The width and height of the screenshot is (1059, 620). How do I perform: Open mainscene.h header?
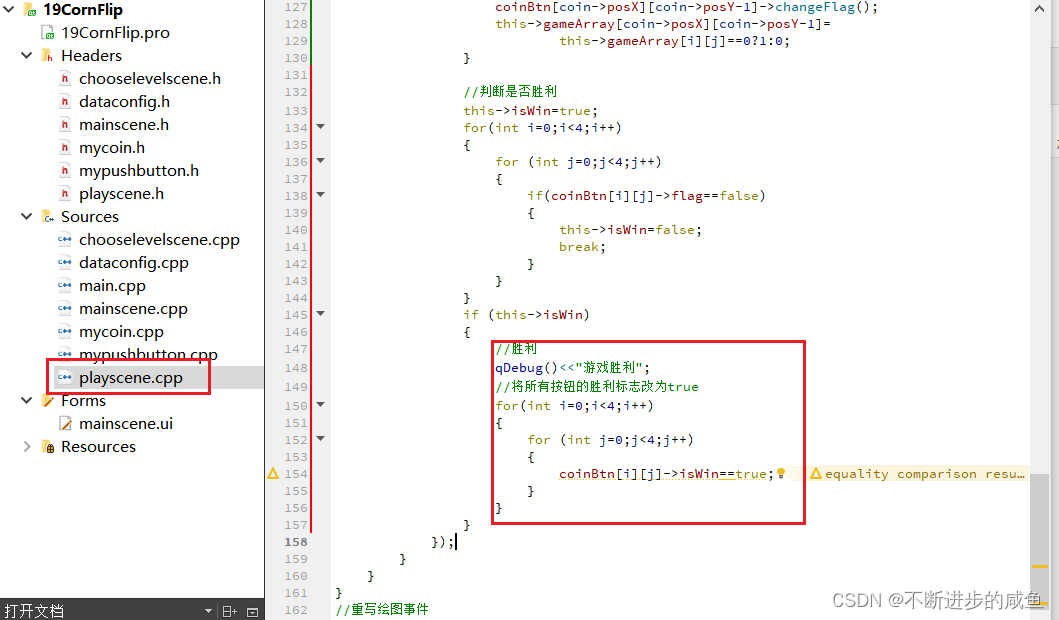click(x=124, y=124)
